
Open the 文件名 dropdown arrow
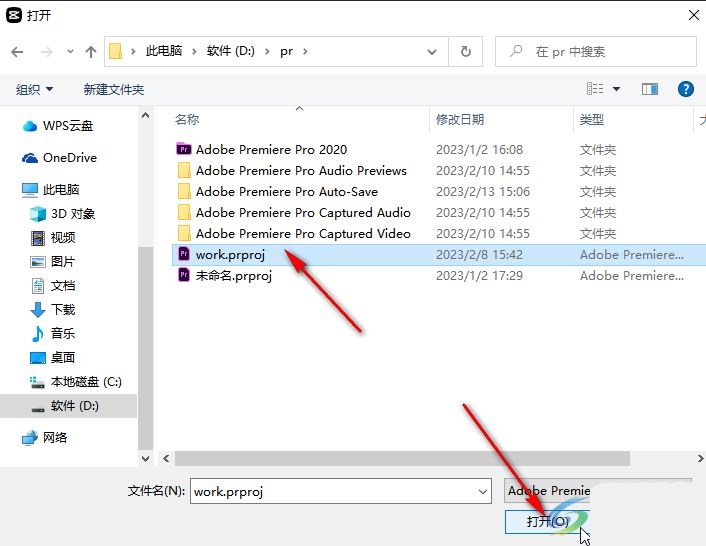pyautogui.click(x=483, y=492)
